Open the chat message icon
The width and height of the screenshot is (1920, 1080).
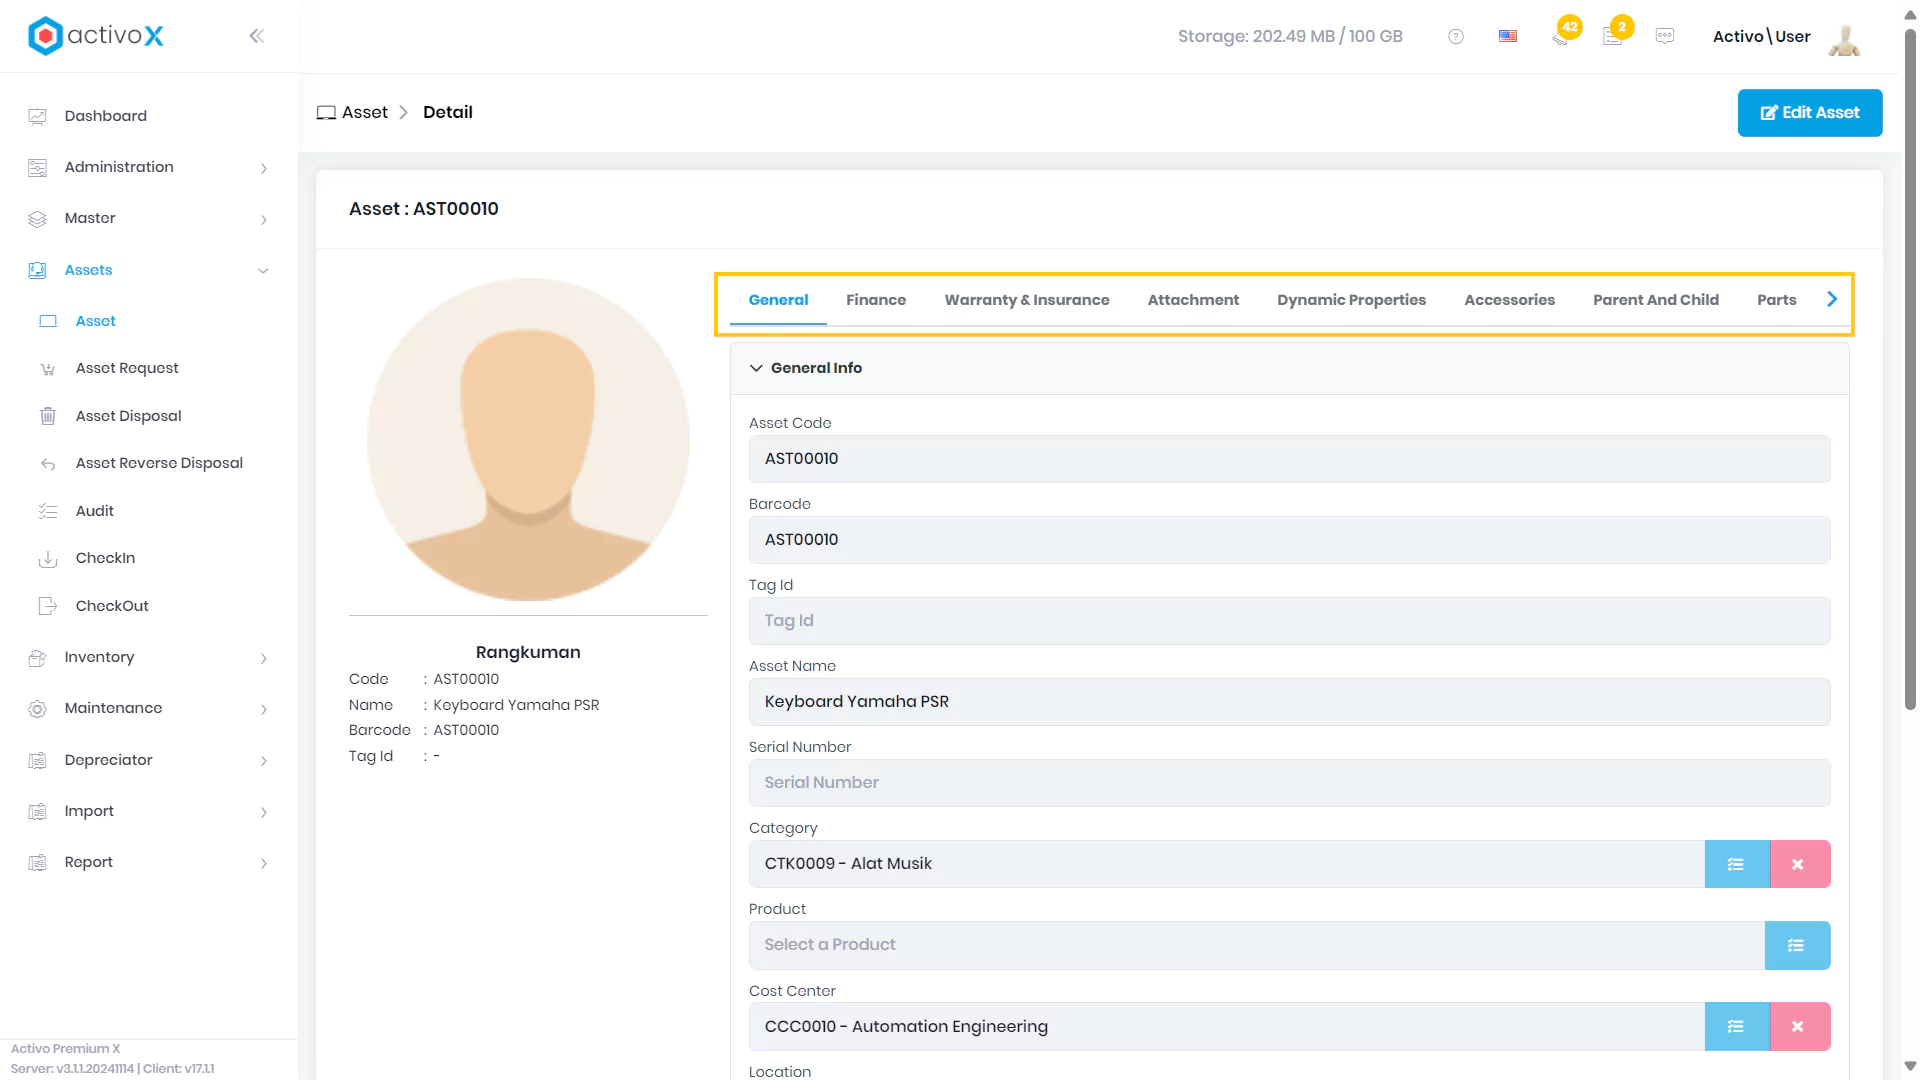pyautogui.click(x=1665, y=36)
